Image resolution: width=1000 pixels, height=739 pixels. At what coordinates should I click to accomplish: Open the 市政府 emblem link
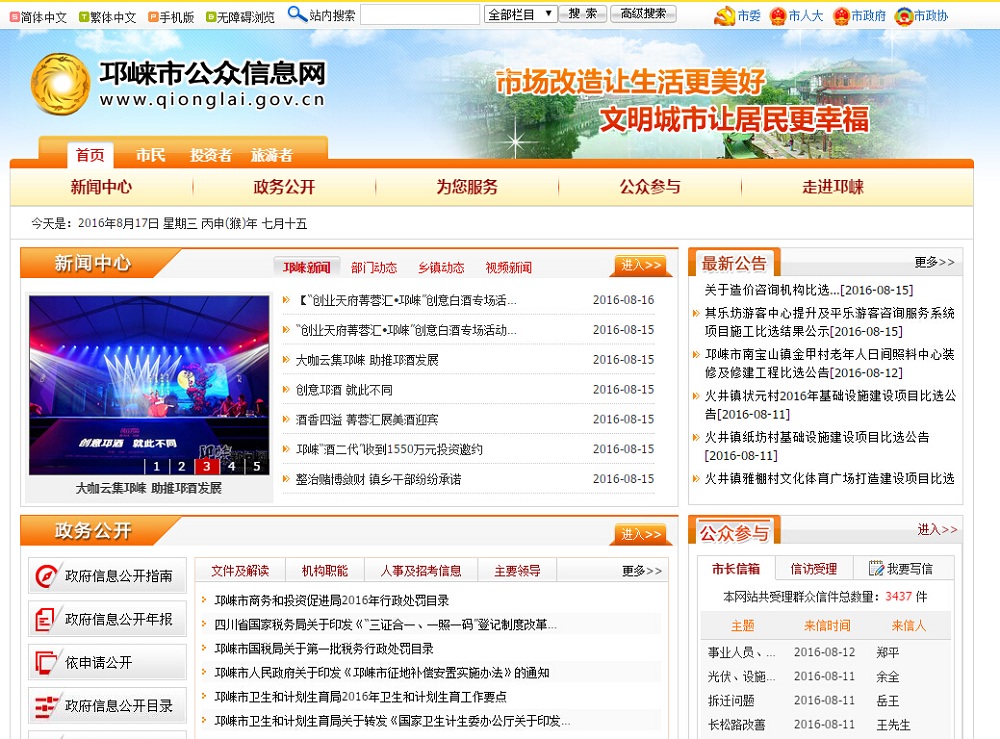[841, 16]
